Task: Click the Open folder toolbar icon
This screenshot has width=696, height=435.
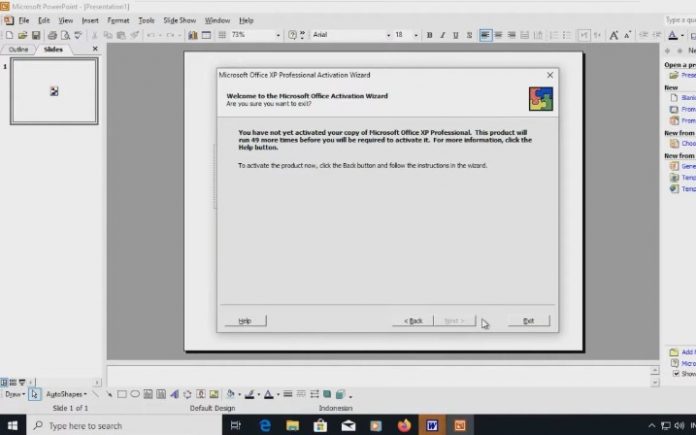Action: coord(23,35)
